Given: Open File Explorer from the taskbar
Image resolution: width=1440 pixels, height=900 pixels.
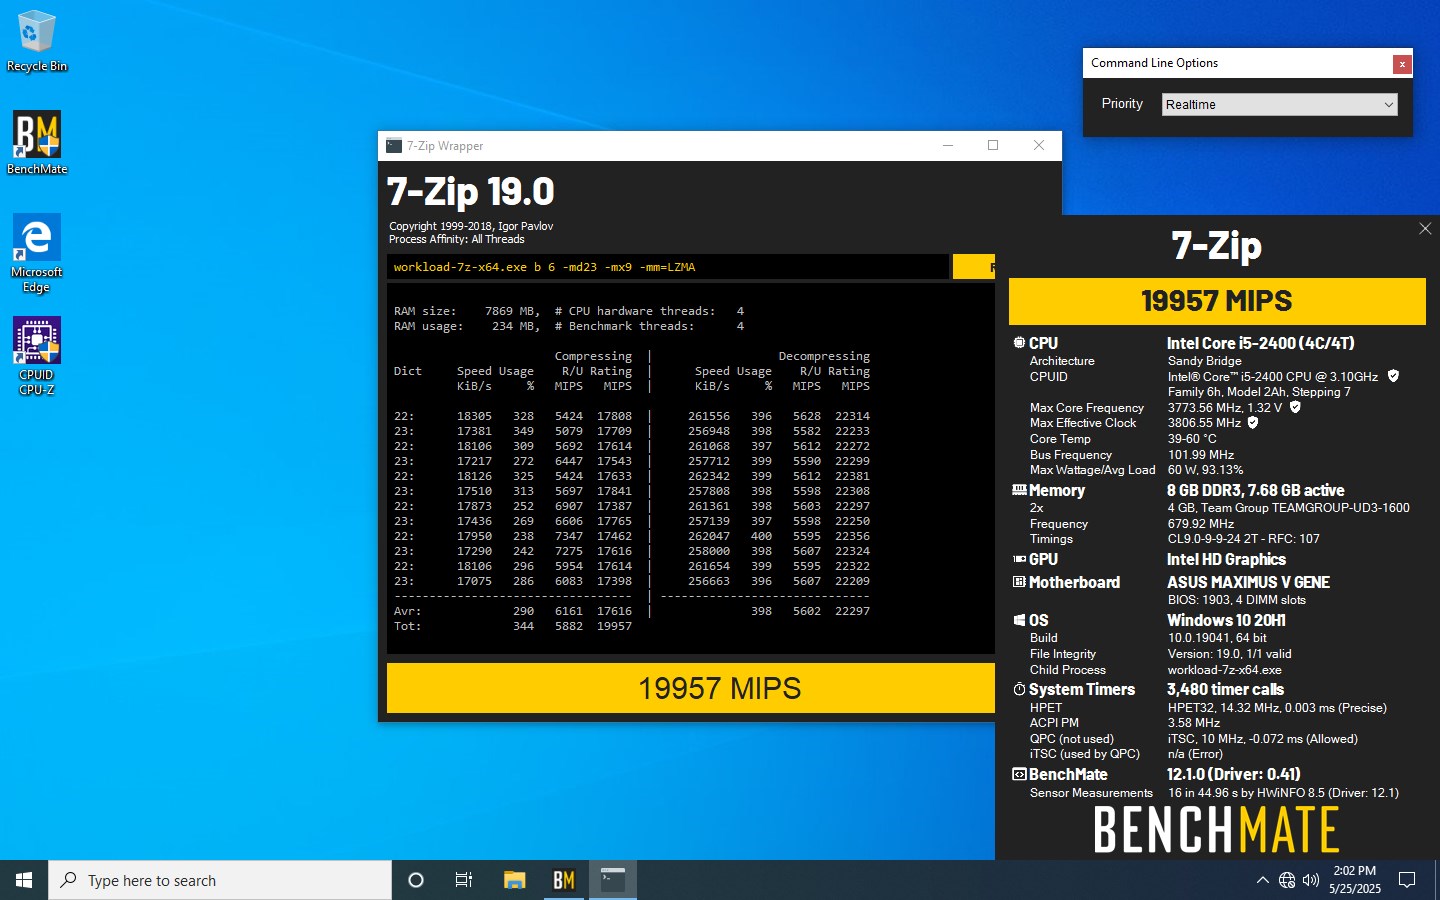Looking at the screenshot, I should [514, 880].
